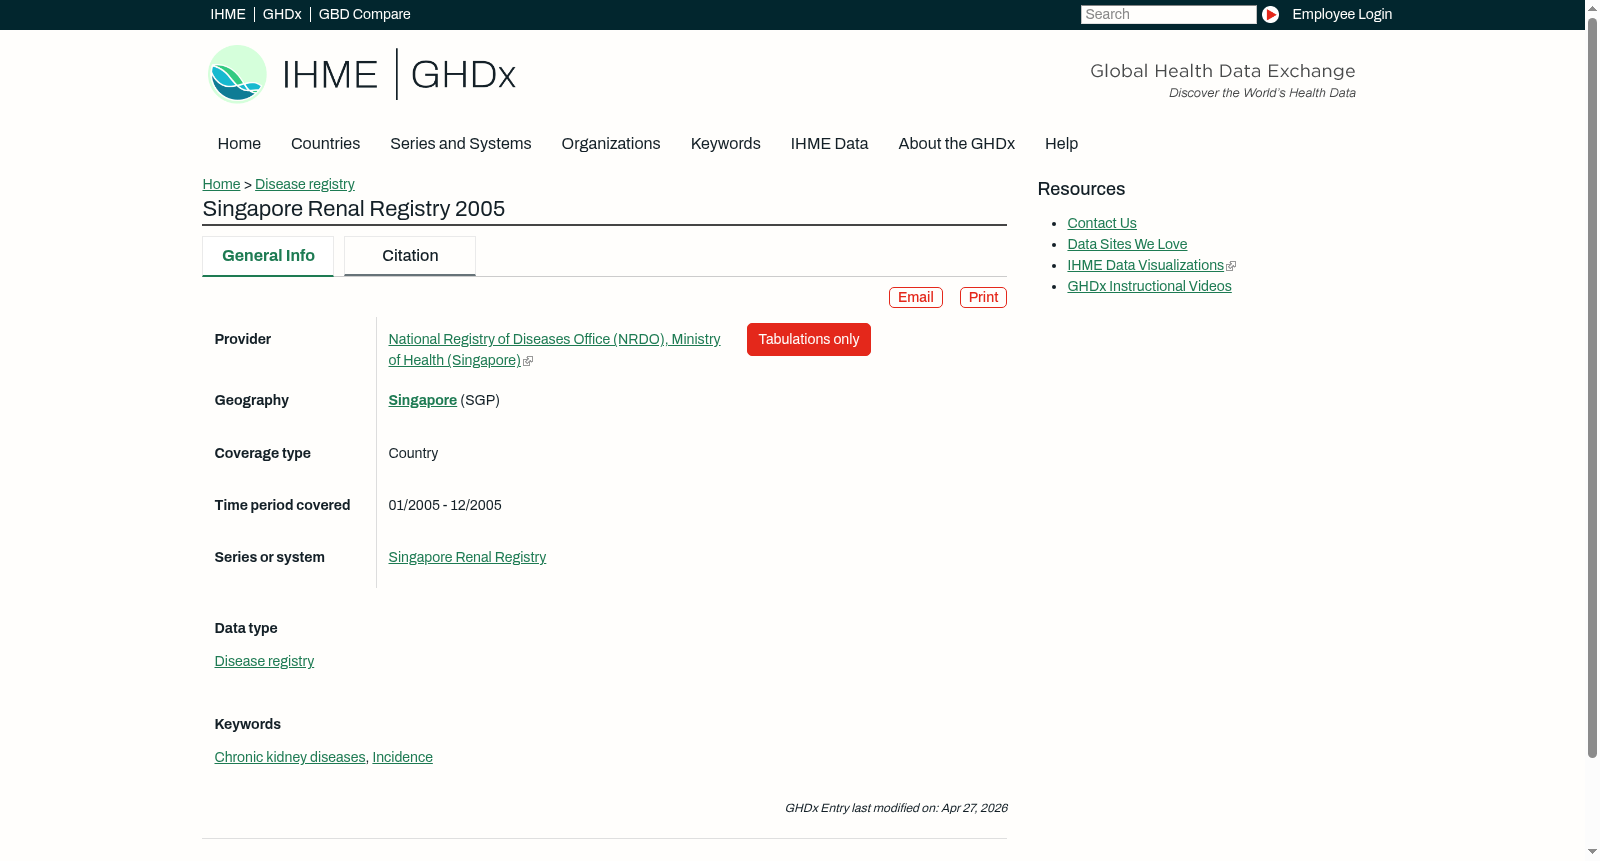The image size is (1600, 861).
Task: Click Disease registry breadcrumb link
Action: [x=304, y=184]
